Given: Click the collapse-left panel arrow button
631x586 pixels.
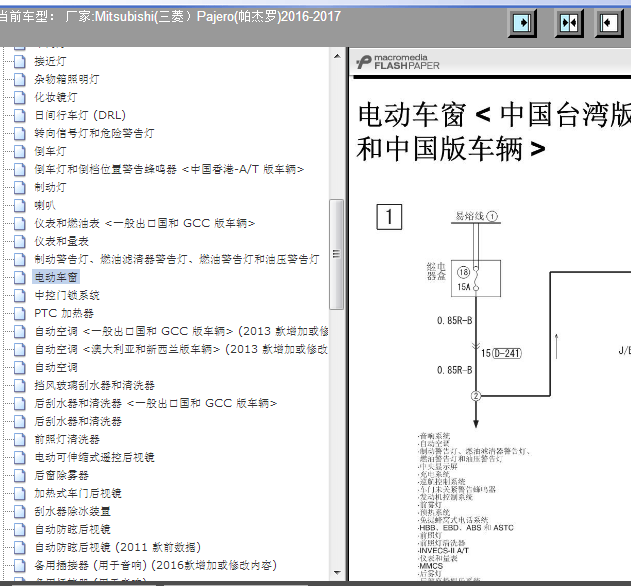Looking at the screenshot, I should coord(609,23).
